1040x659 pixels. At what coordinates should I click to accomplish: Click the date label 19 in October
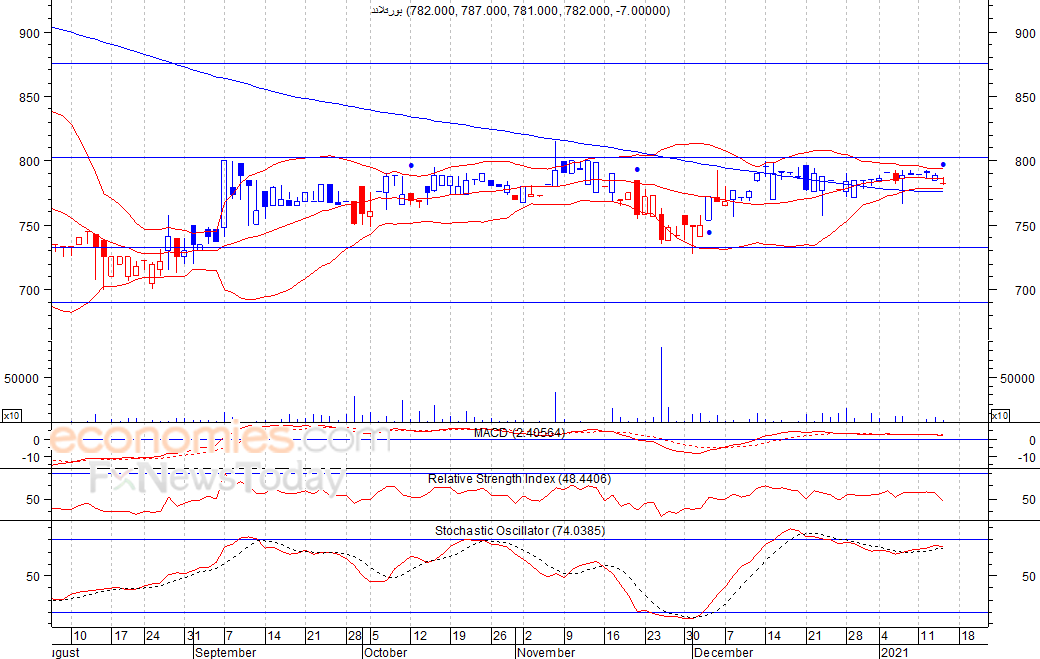pyautogui.click(x=459, y=636)
